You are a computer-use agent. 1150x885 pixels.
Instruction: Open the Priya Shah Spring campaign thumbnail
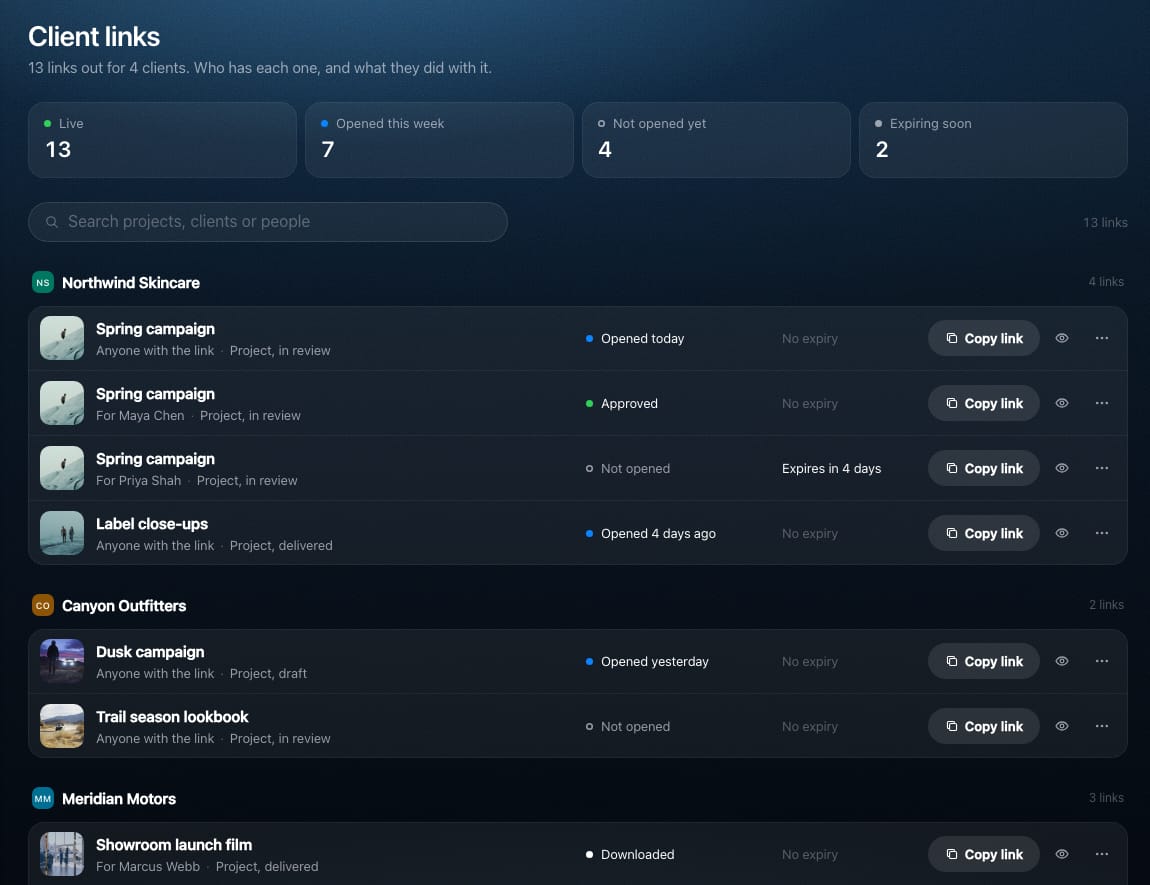(x=62, y=468)
